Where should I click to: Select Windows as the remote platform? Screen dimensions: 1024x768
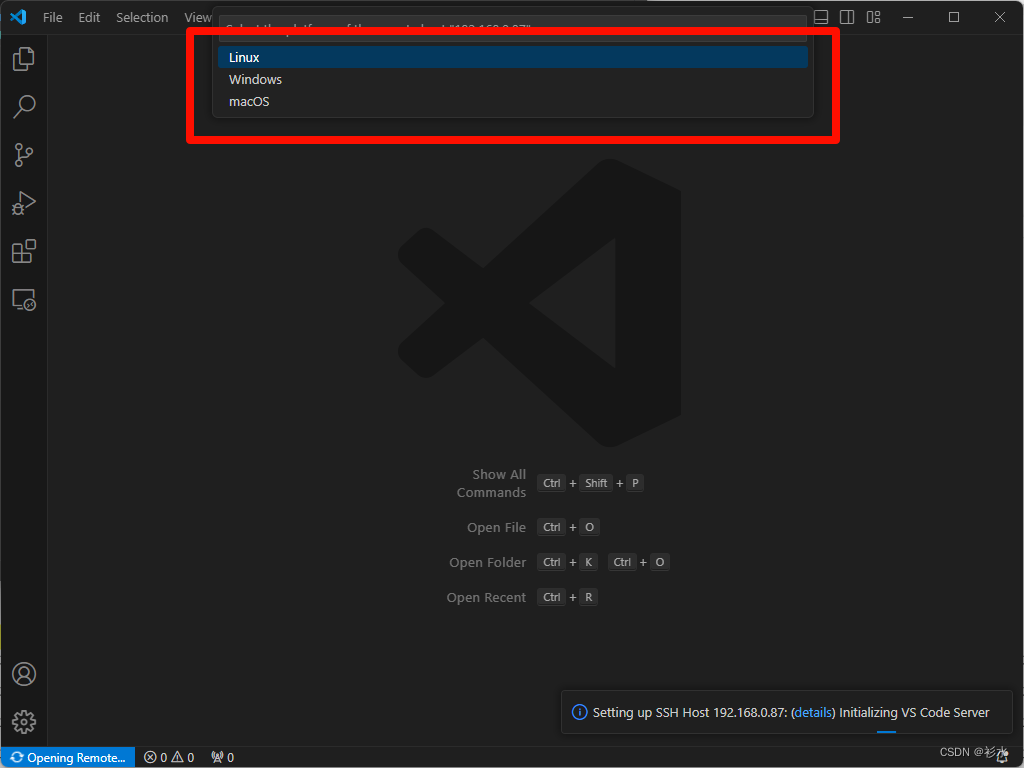(513, 80)
